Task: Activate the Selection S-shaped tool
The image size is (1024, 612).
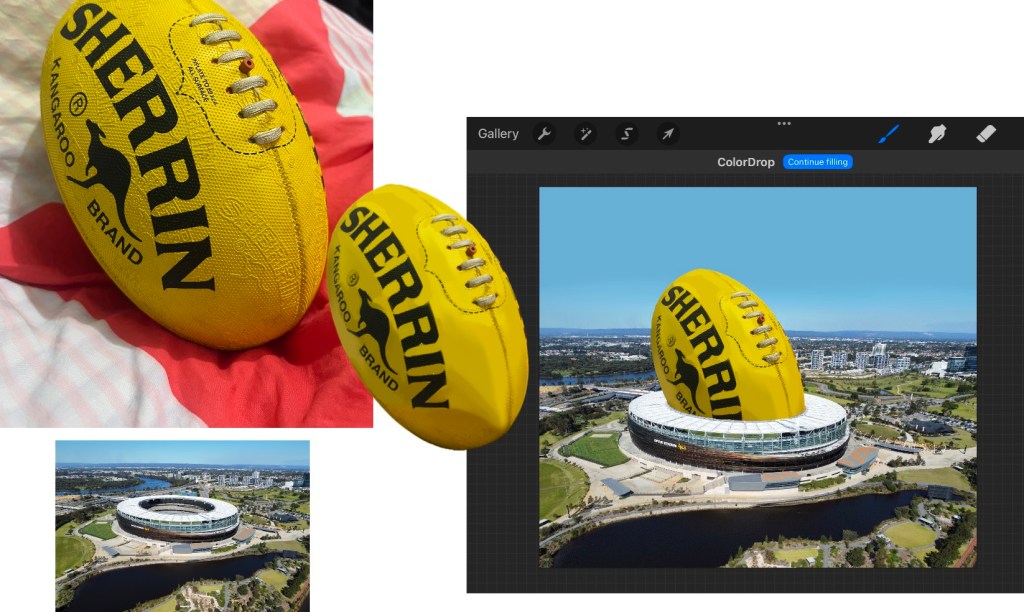Action: 628,134
